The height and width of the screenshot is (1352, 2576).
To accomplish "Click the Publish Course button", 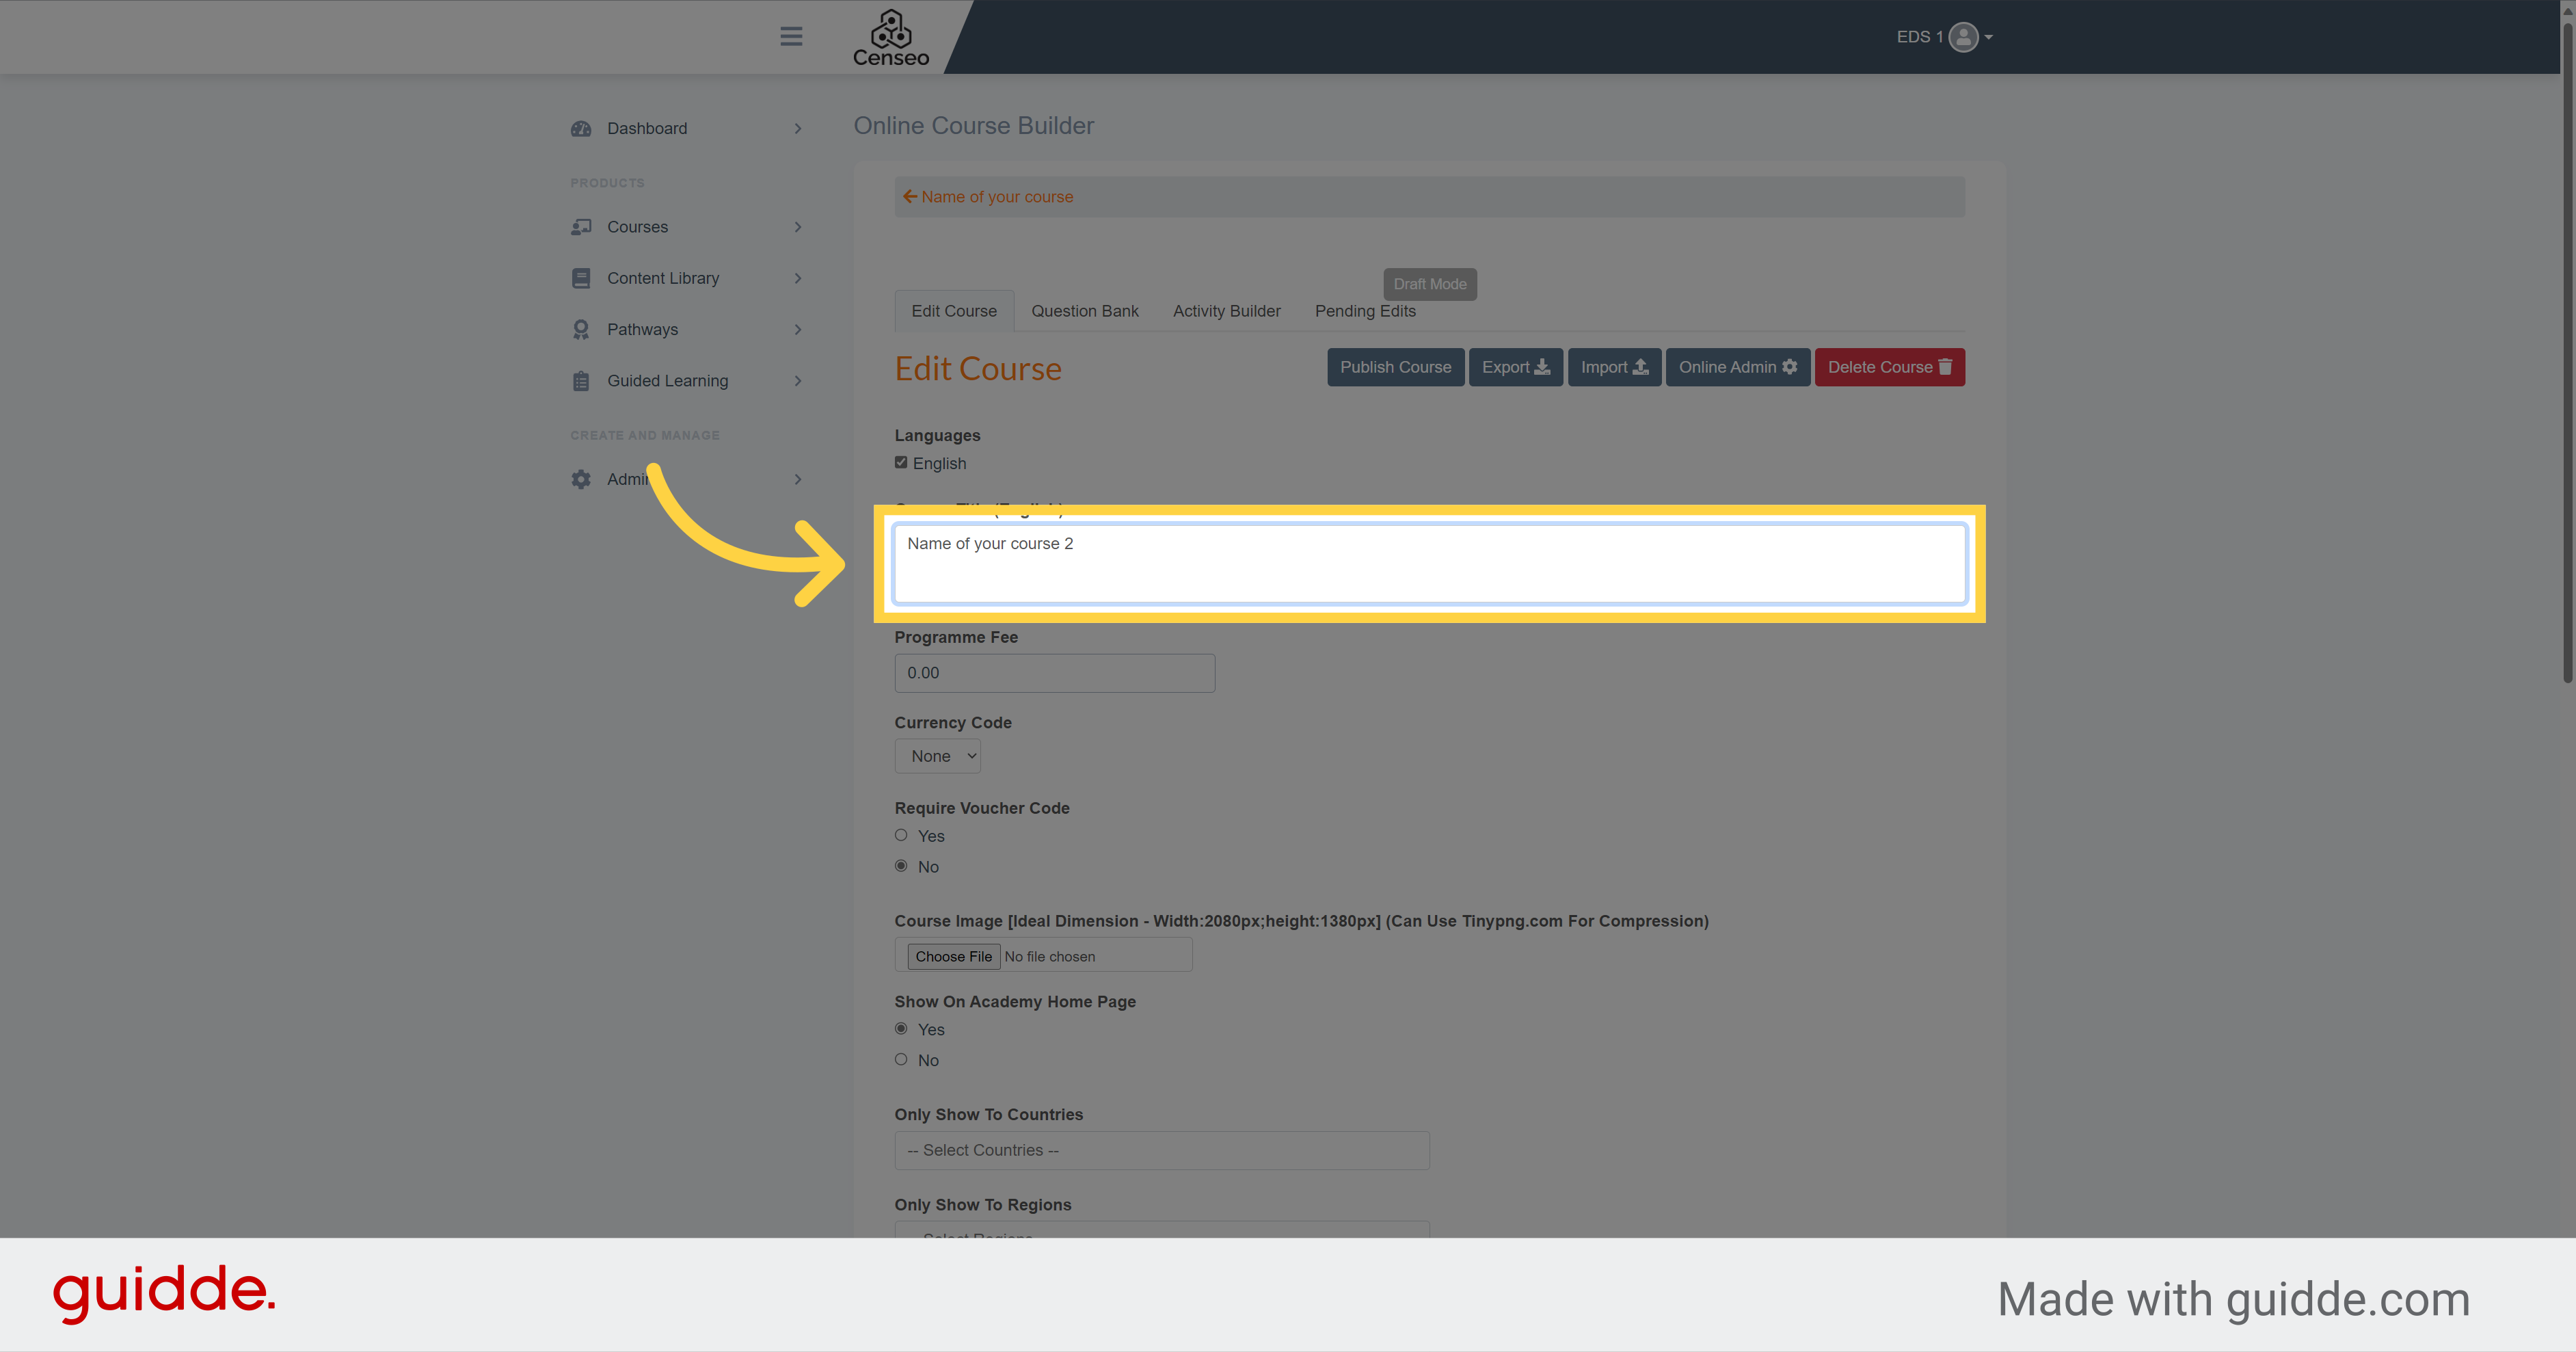I will click(1394, 367).
